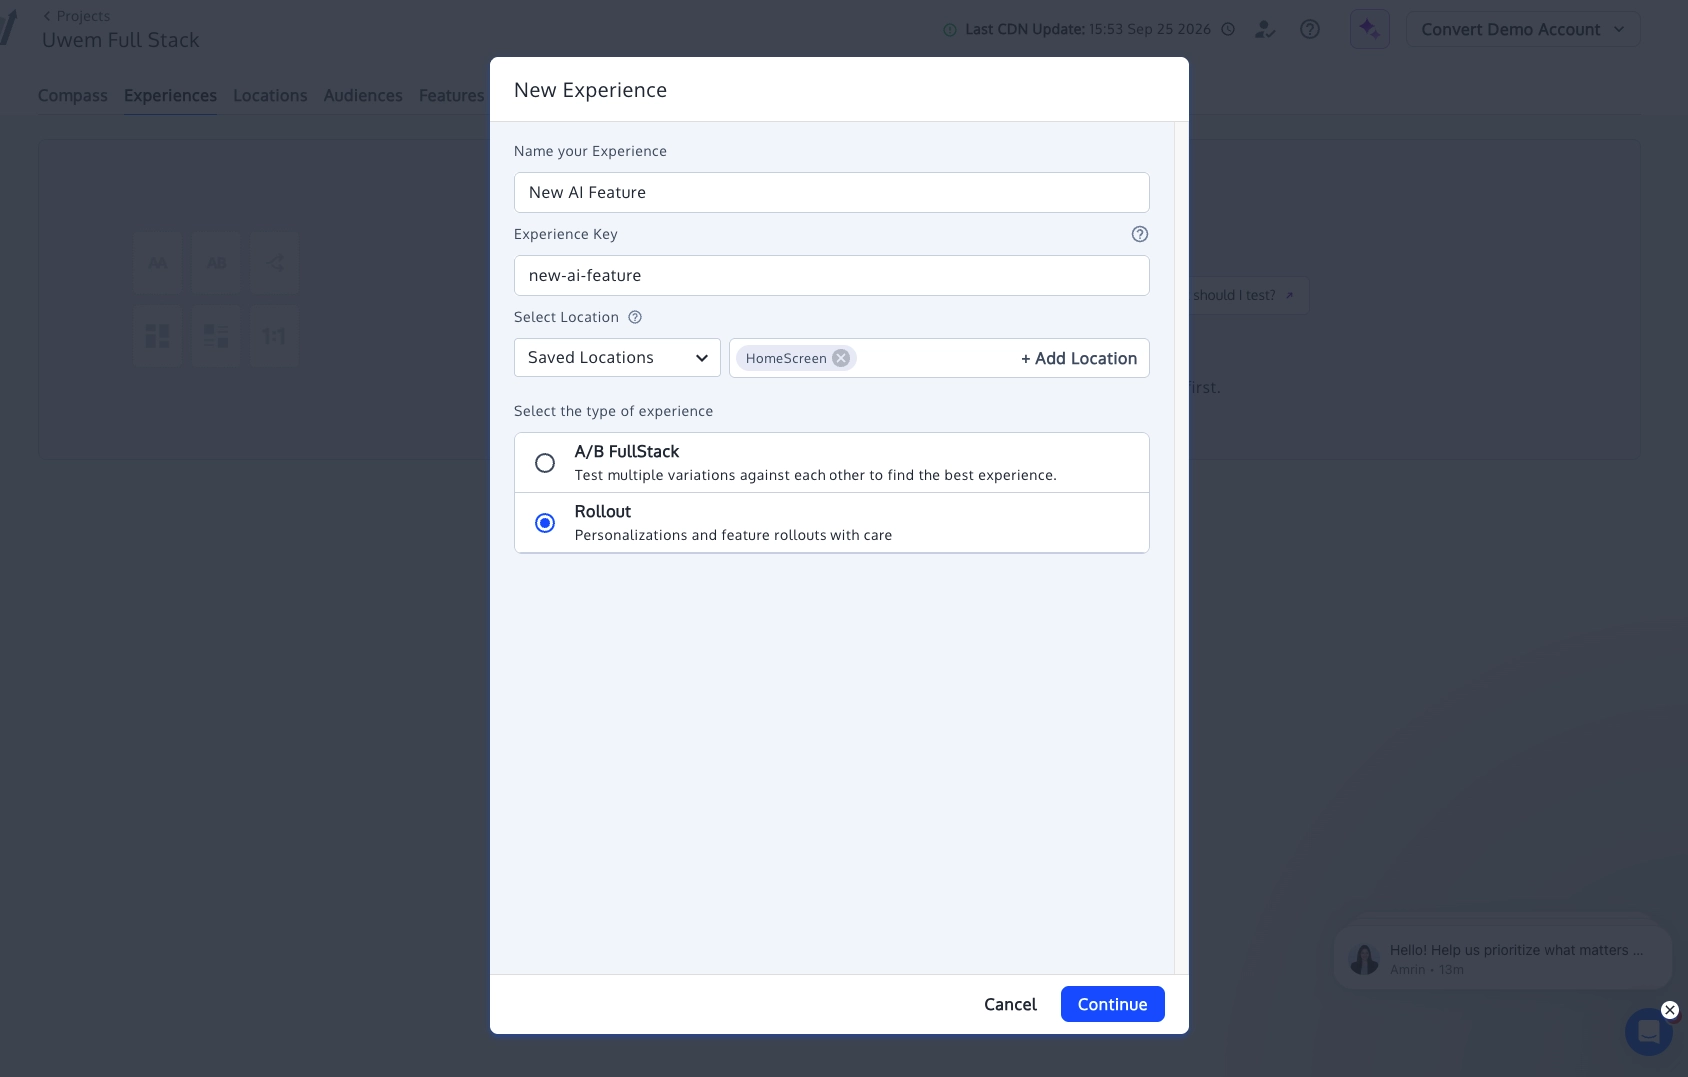Click + Add Location
Image resolution: width=1688 pixels, height=1077 pixels.
pos(1078,358)
